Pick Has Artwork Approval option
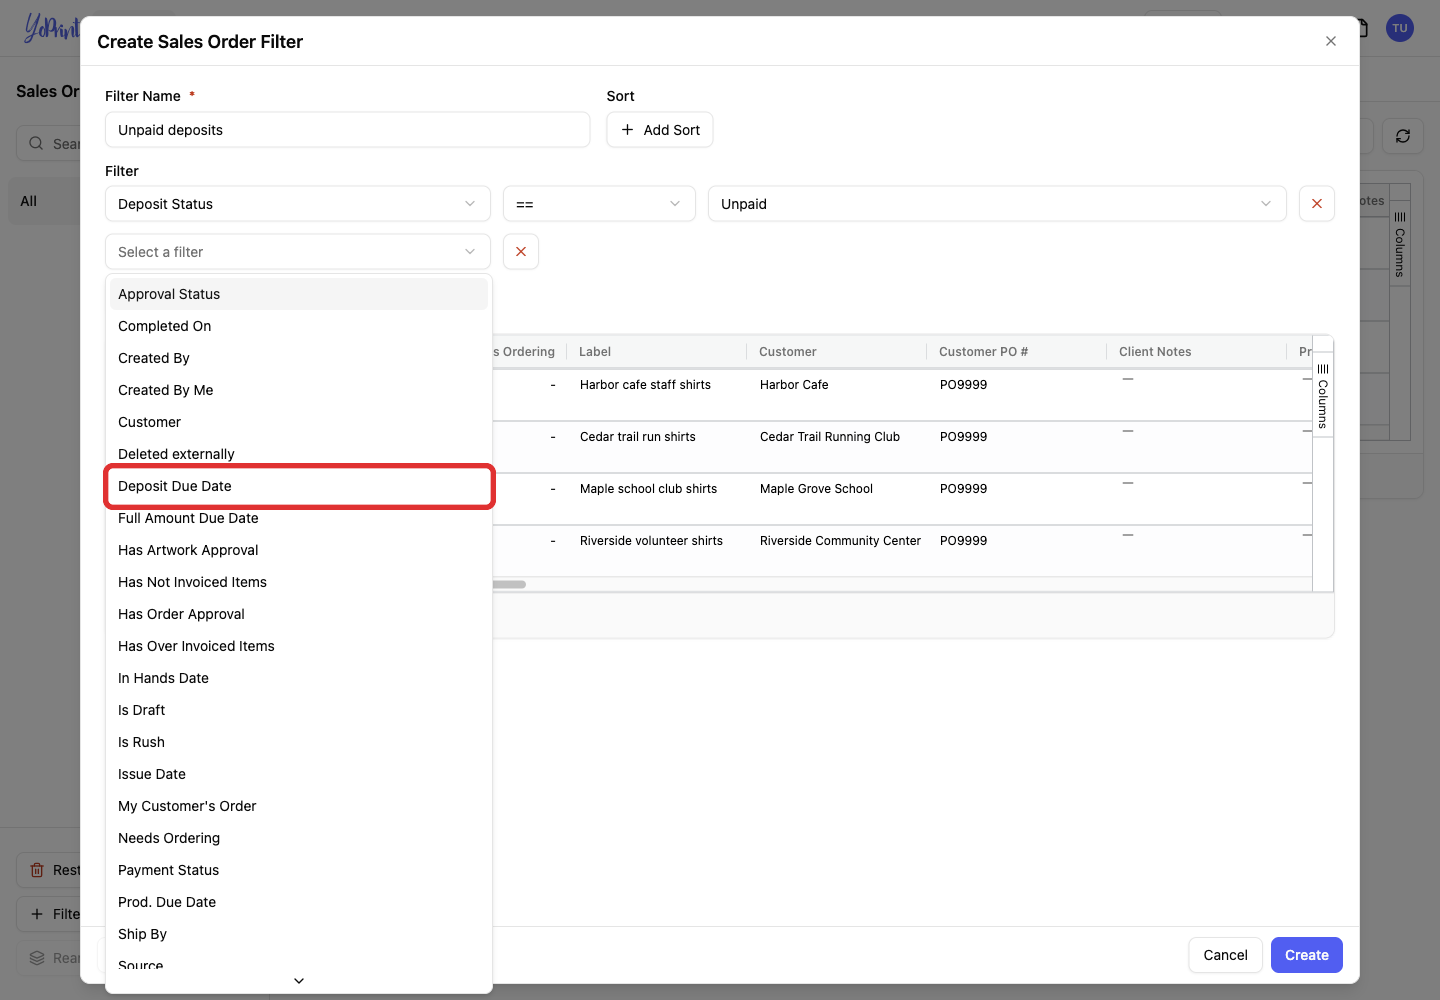This screenshot has width=1440, height=1000. pyautogui.click(x=299, y=550)
